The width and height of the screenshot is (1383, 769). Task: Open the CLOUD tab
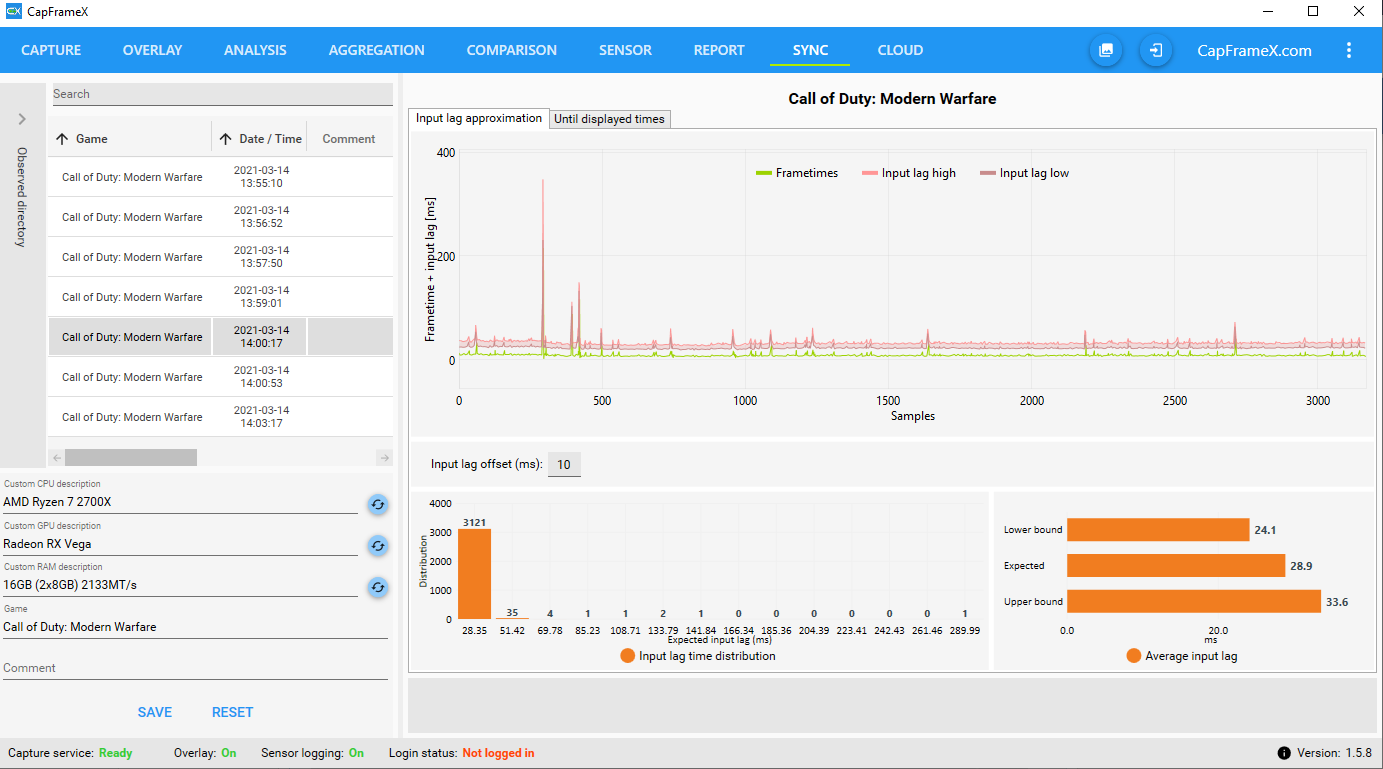900,50
